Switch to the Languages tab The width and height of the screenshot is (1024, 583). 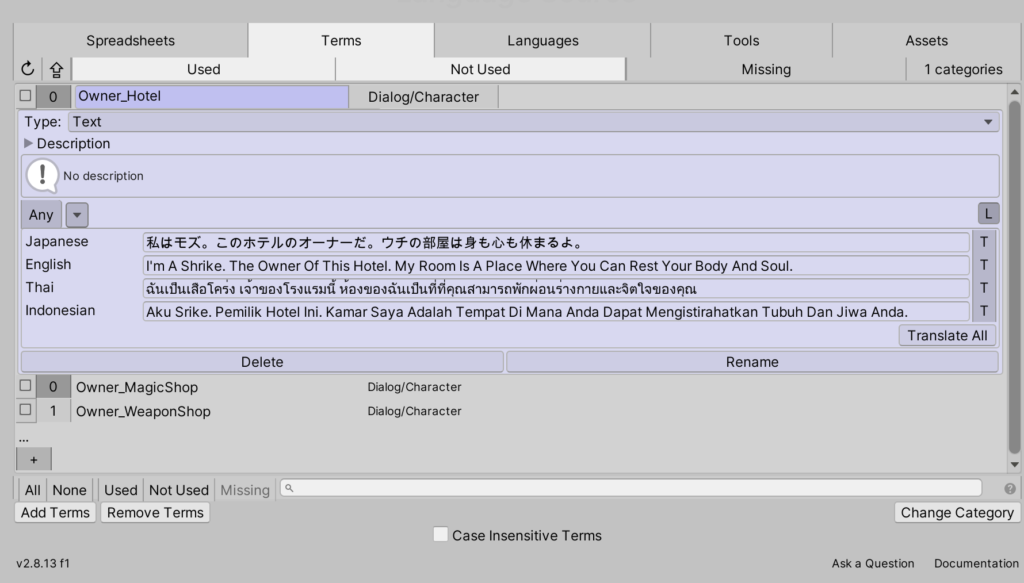[x=542, y=41]
